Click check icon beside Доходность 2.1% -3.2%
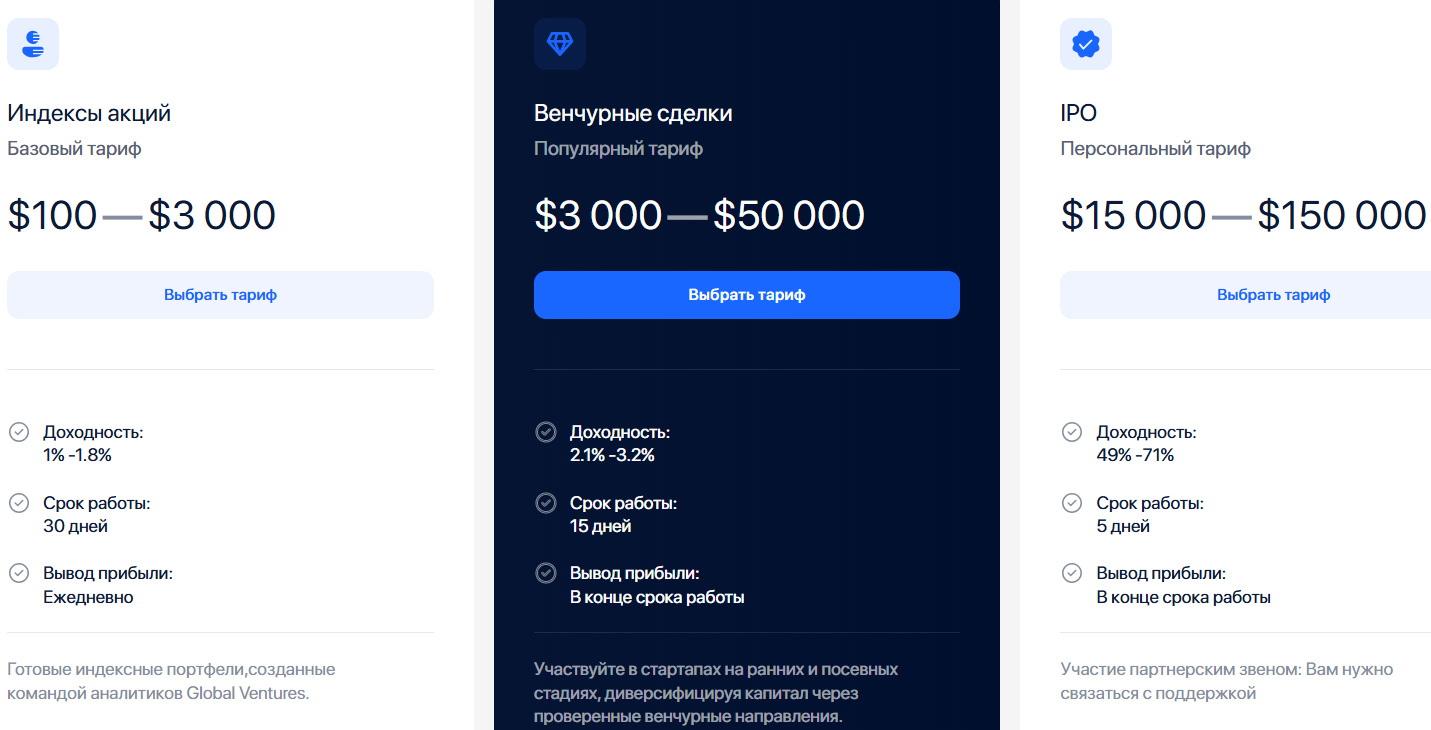 pyautogui.click(x=546, y=432)
